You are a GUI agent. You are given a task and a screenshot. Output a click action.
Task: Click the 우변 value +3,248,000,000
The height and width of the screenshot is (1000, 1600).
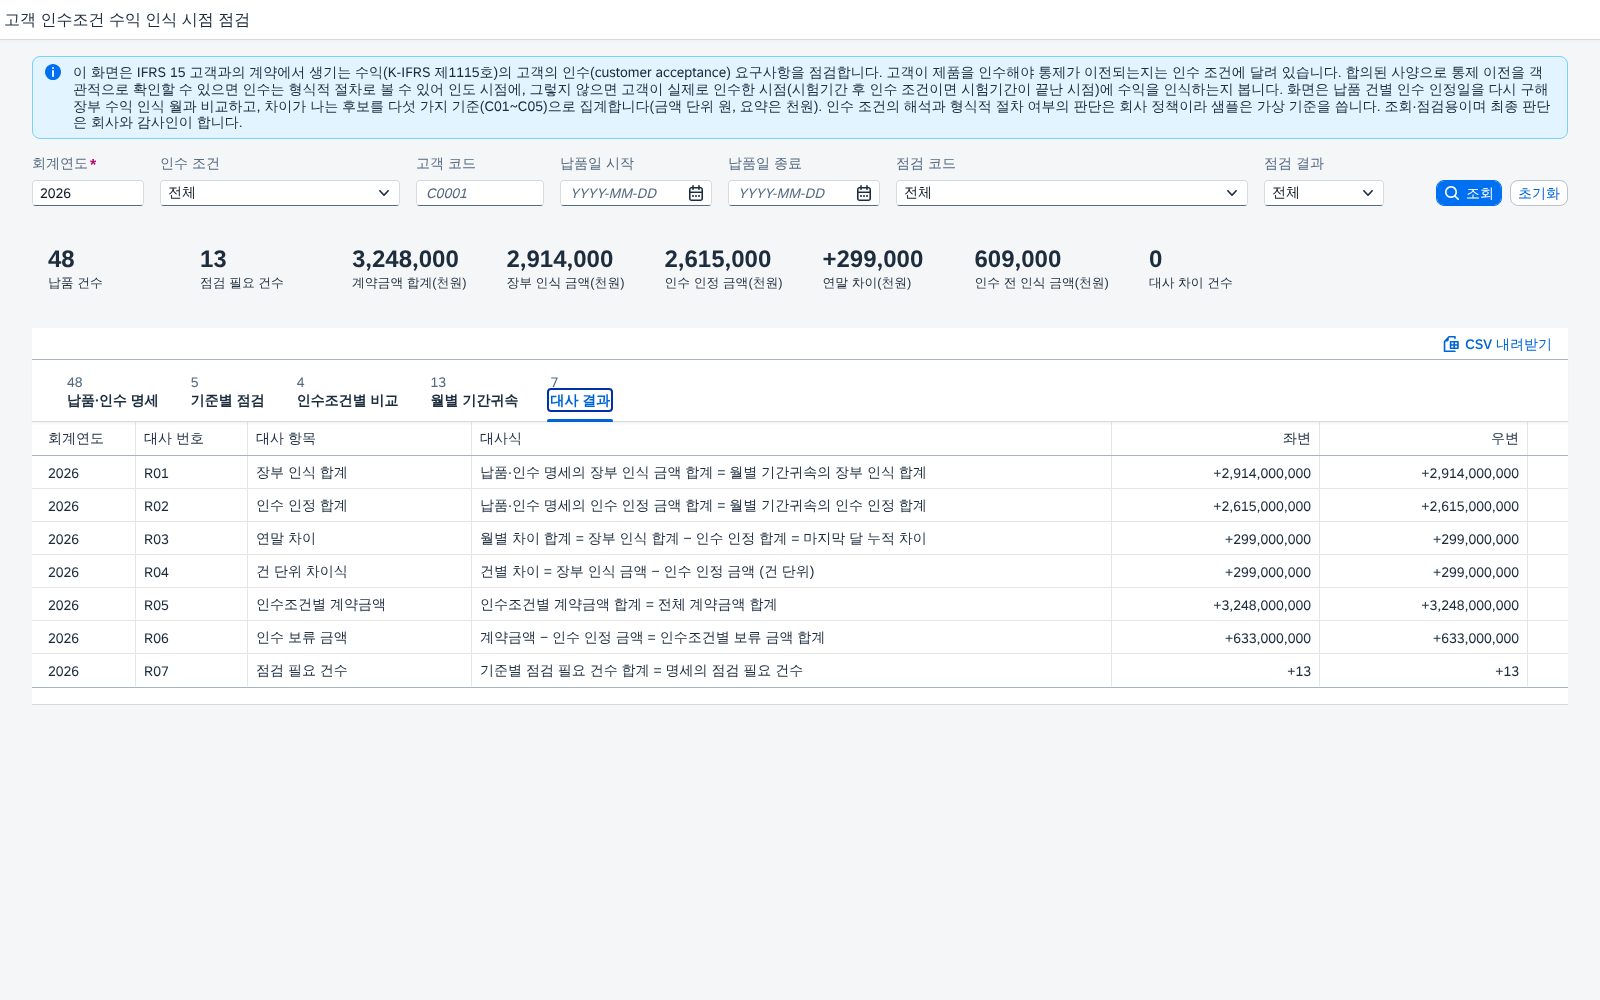(x=1469, y=605)
